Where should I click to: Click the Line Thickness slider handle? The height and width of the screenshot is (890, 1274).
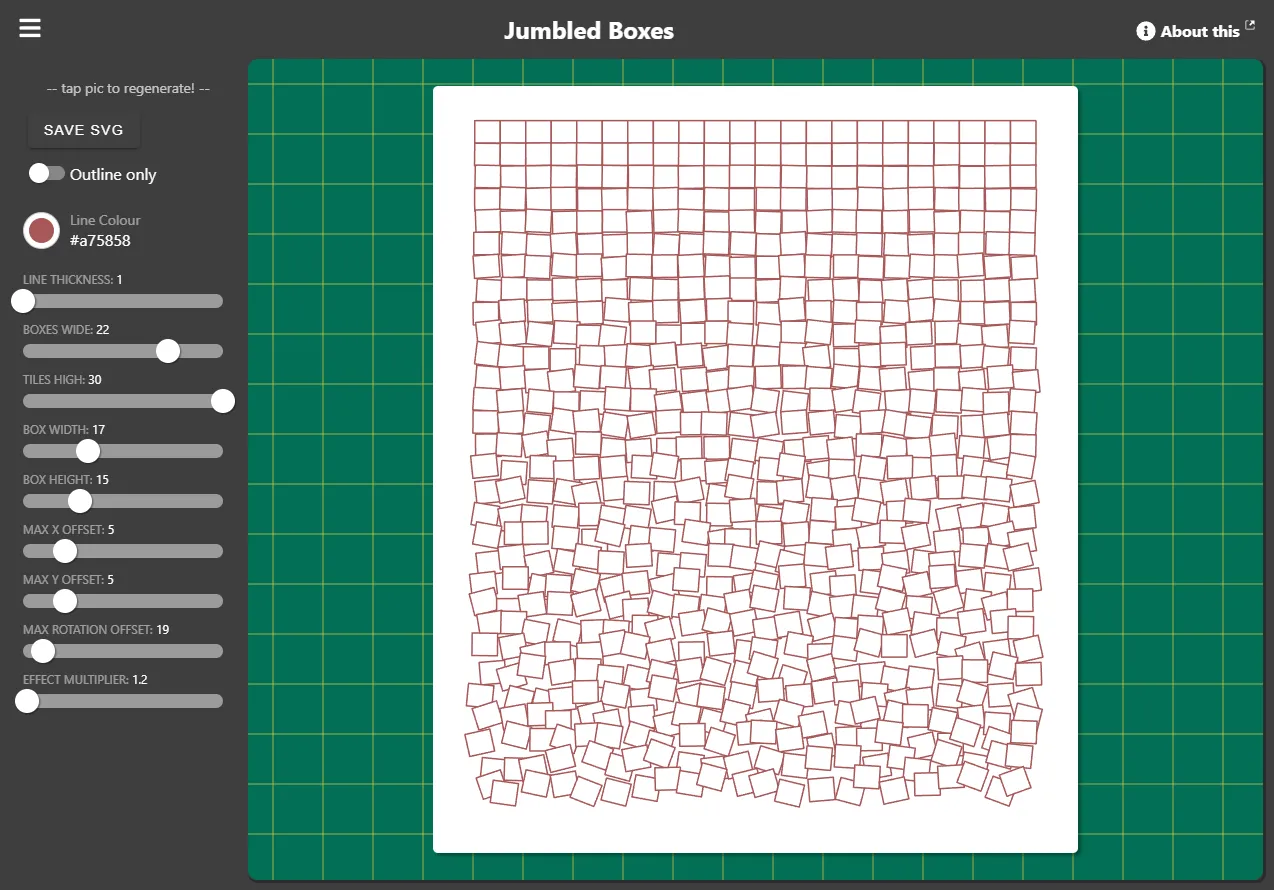(x=23, y=301)
